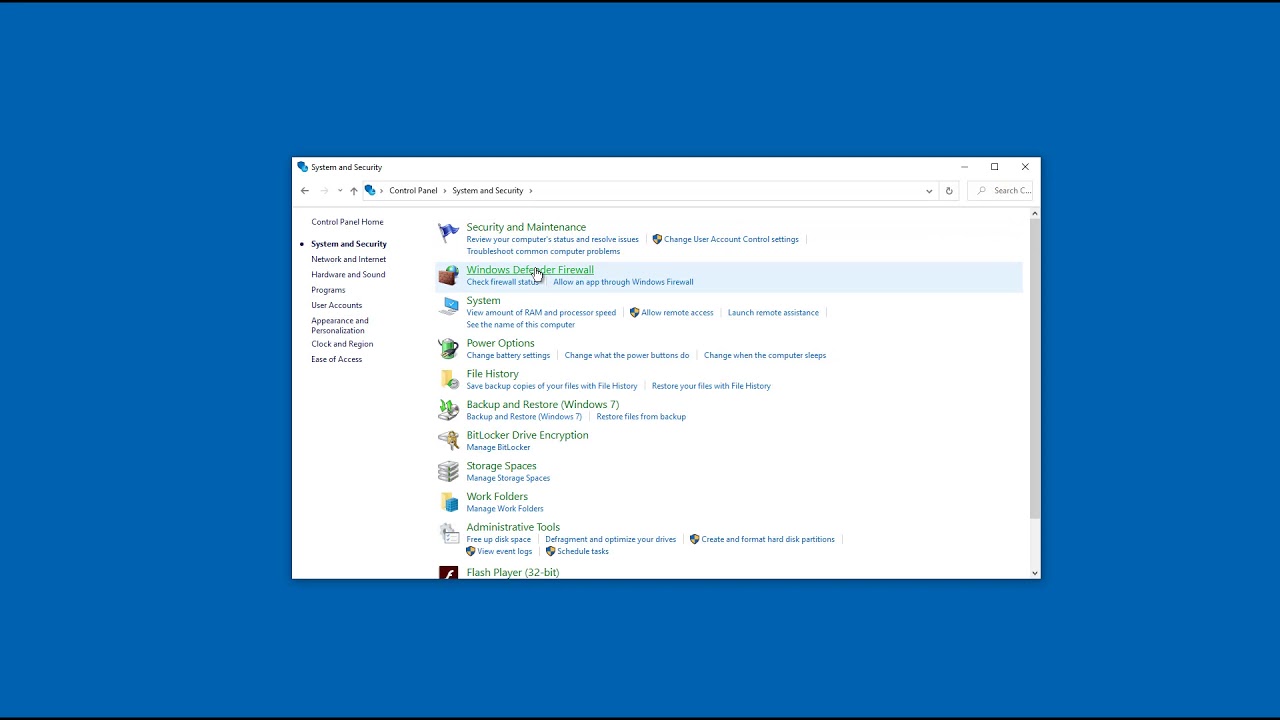Image resolution: width=1280 pixels, height=720 pixels.
Task: Click Allow an app through Windows Firewall
Action: [x=623, y=282]
